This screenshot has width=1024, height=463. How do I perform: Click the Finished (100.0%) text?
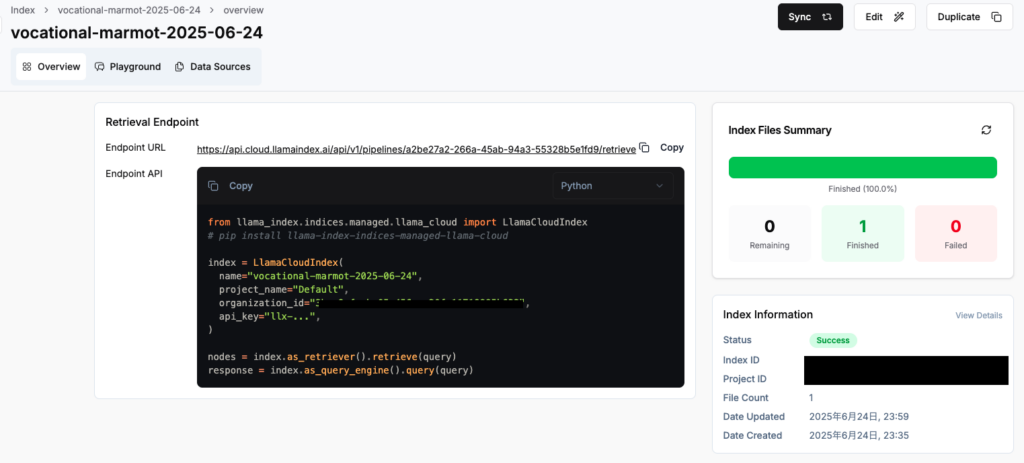click(x=863, y=189)
